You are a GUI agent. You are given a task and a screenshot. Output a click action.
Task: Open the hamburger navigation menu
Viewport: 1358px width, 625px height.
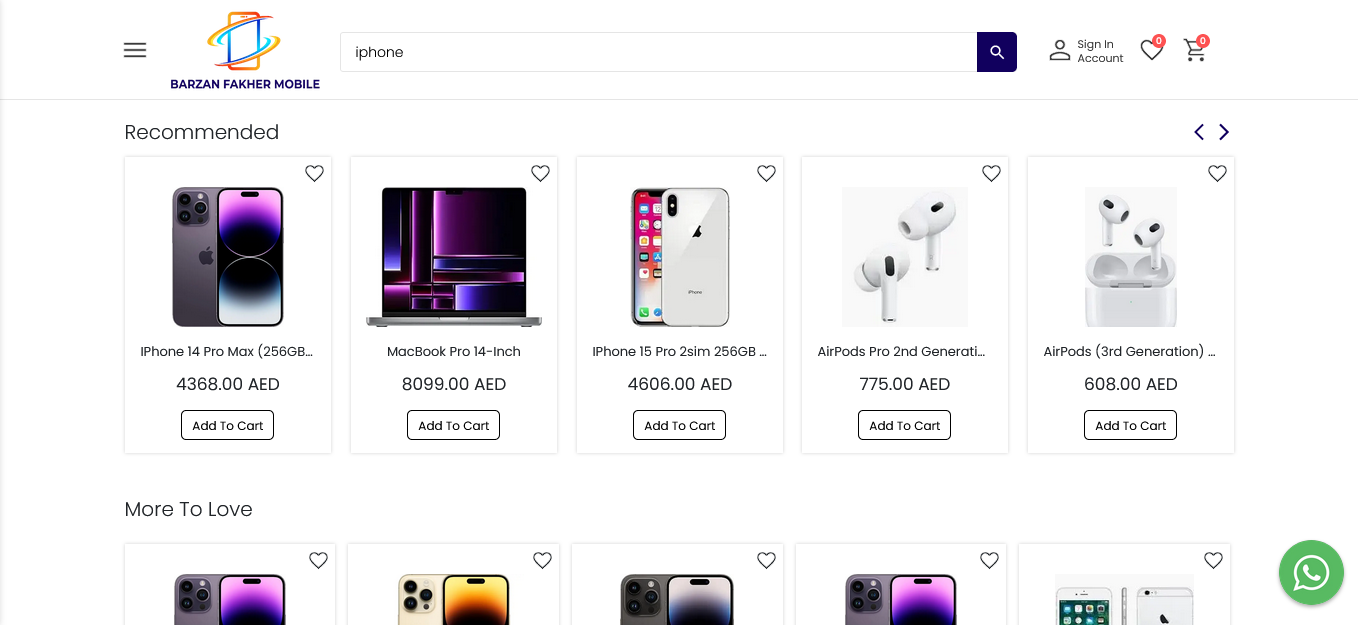click(x=135, y=50)
